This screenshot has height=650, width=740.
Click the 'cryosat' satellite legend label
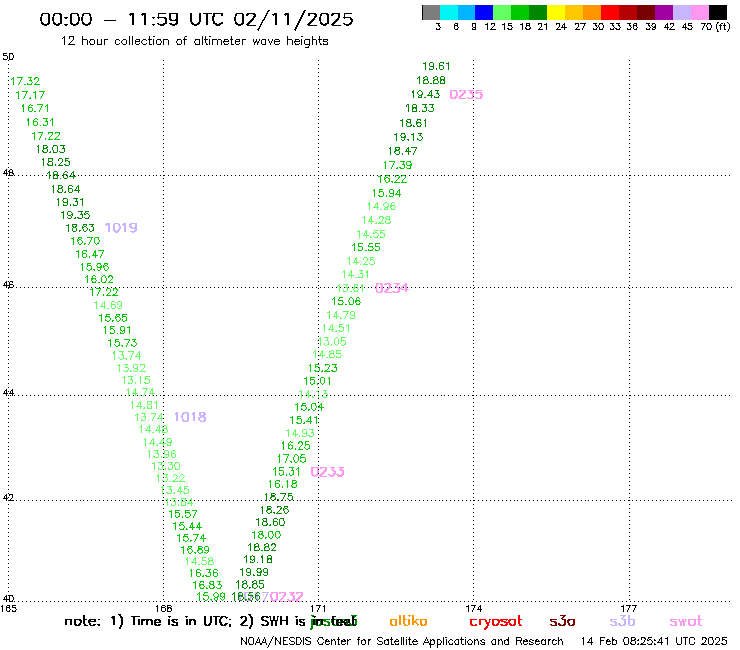click(x=496, y=622)
